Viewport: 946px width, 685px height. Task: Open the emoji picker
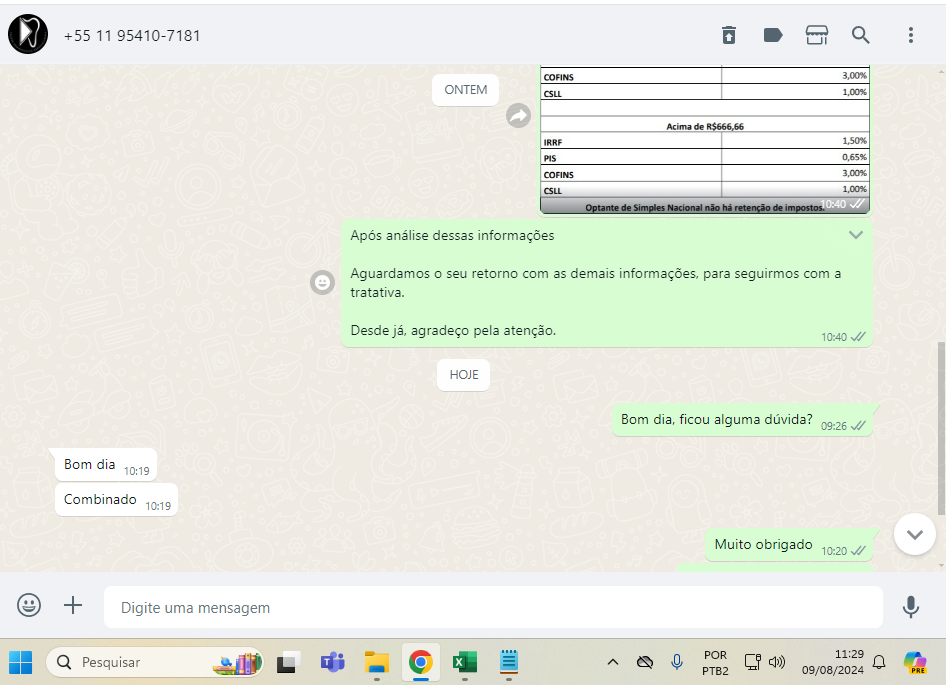click(x=30, y=605)
